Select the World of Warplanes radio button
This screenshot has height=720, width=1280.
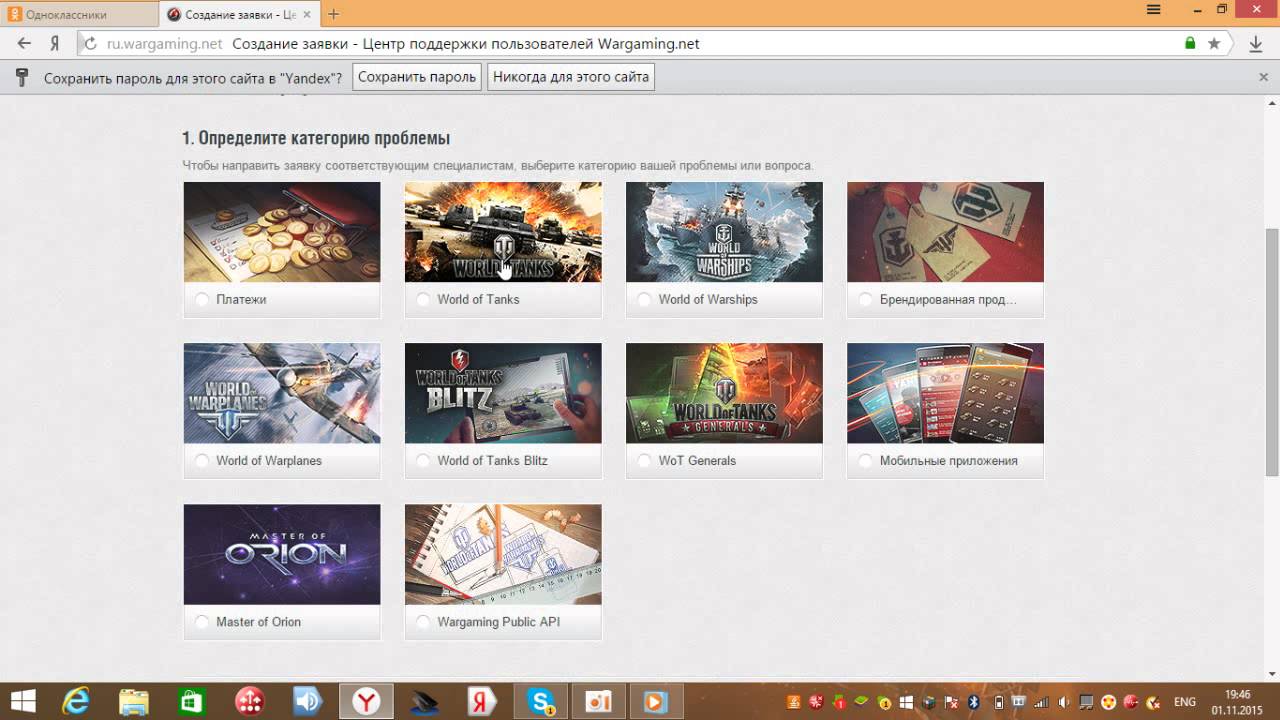click(203, 460)
